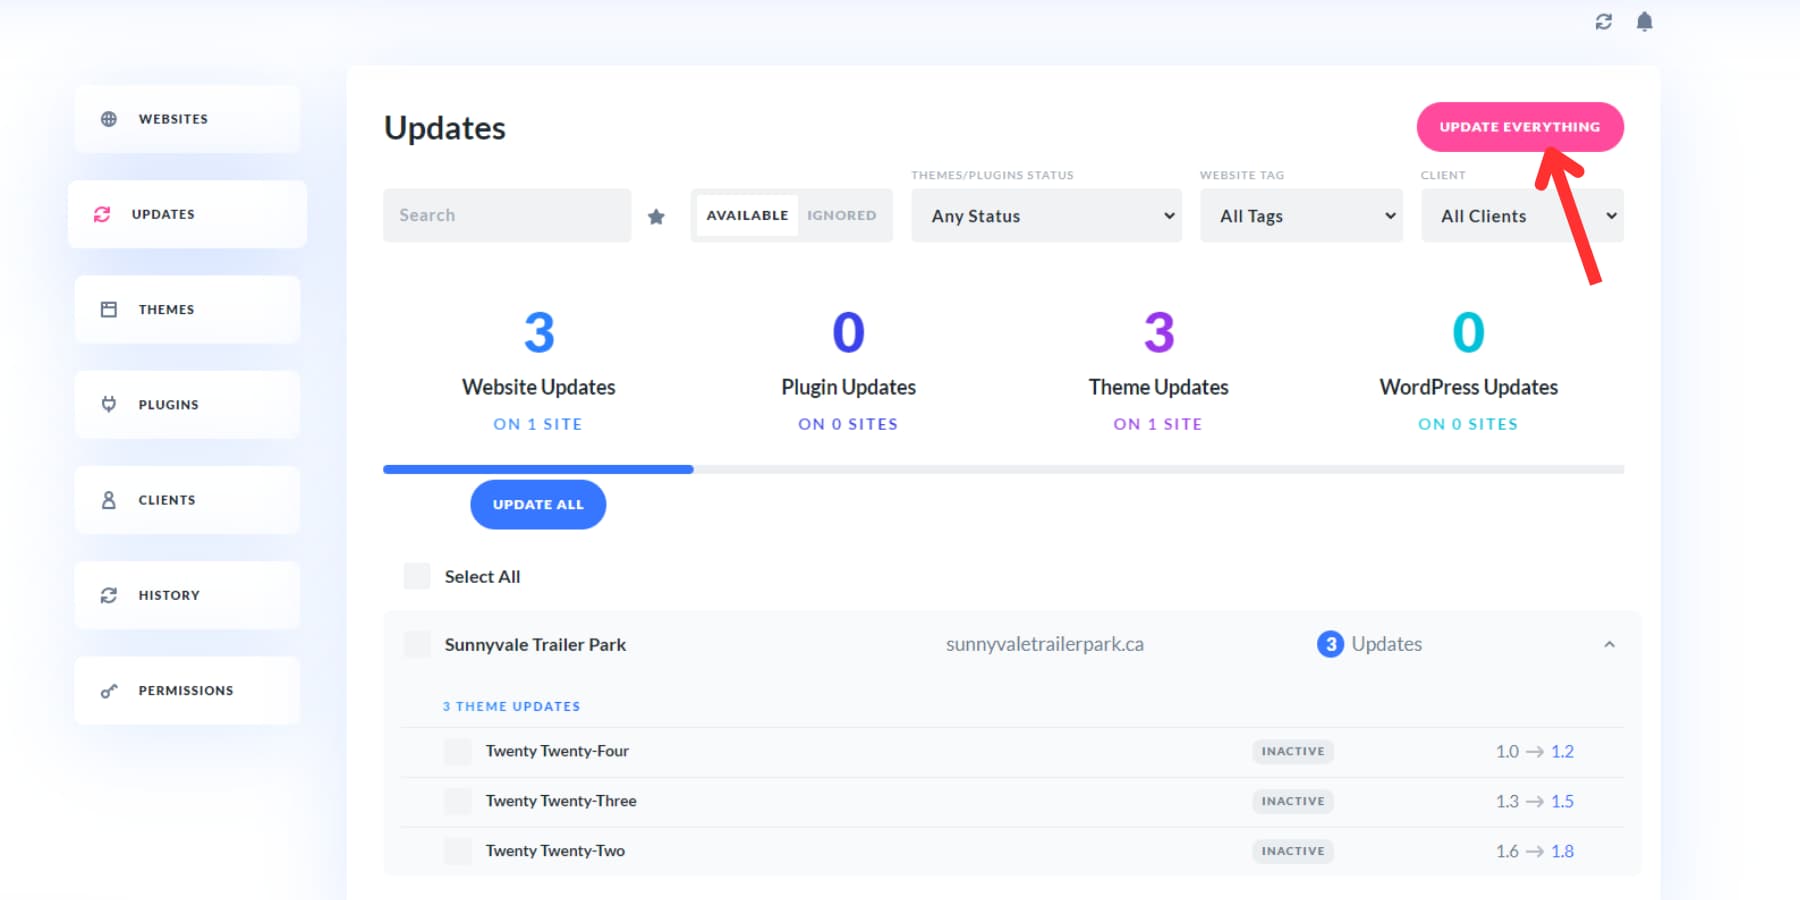Select the Twenty Twenty-Two theme checkbox

458,851
